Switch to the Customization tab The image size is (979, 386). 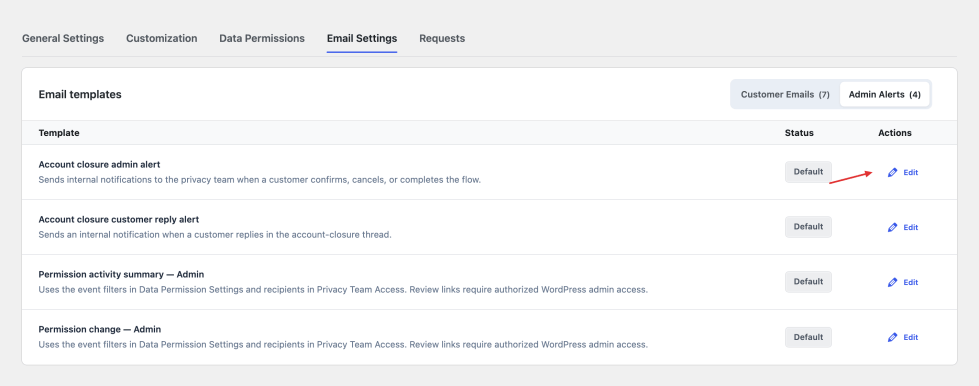tap(162, 38)
